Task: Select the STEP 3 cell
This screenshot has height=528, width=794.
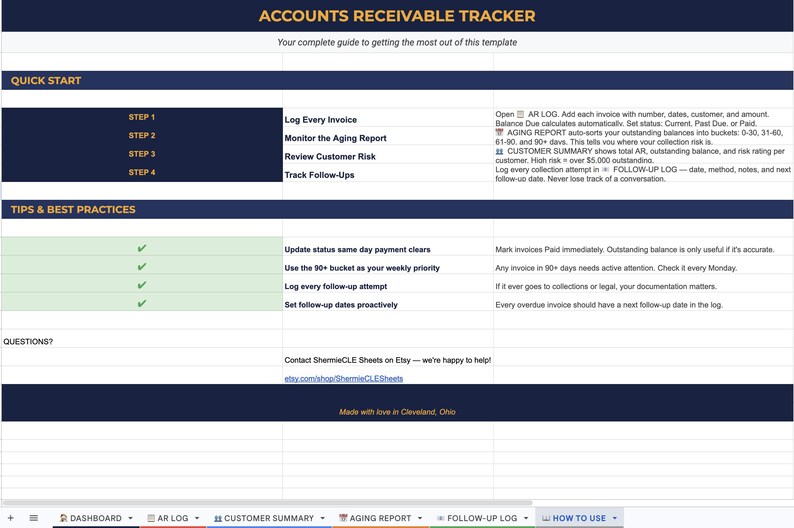Action: 142,154
